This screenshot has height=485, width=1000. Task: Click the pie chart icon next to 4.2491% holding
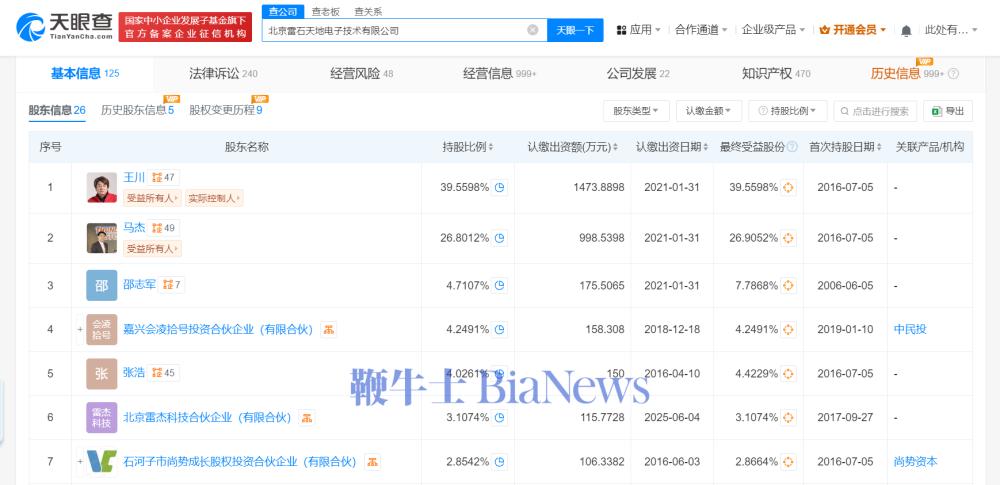coord(500,329)
